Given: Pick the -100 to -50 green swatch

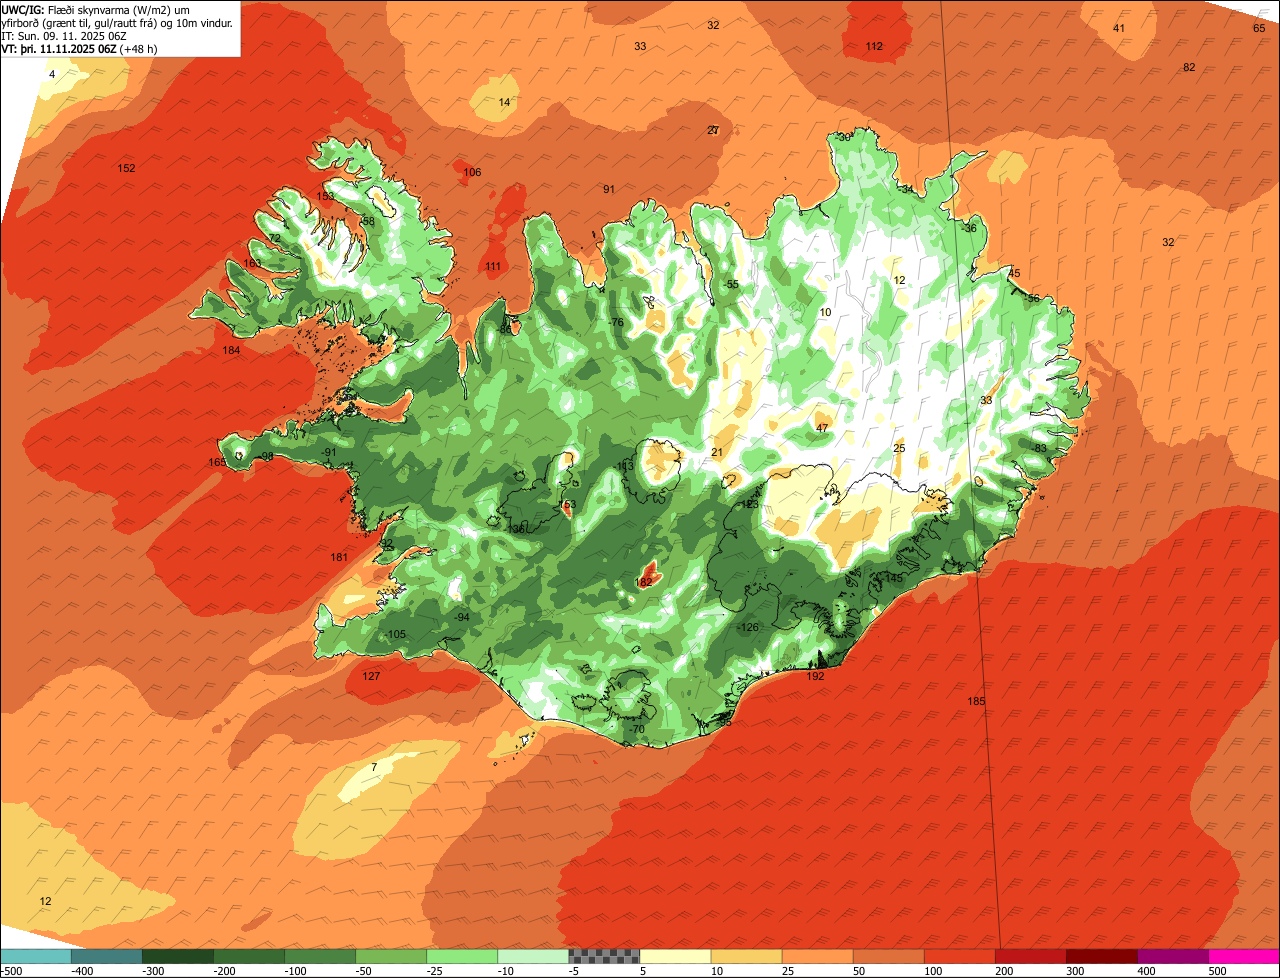Looking at the screenshot, I should 320,956.
